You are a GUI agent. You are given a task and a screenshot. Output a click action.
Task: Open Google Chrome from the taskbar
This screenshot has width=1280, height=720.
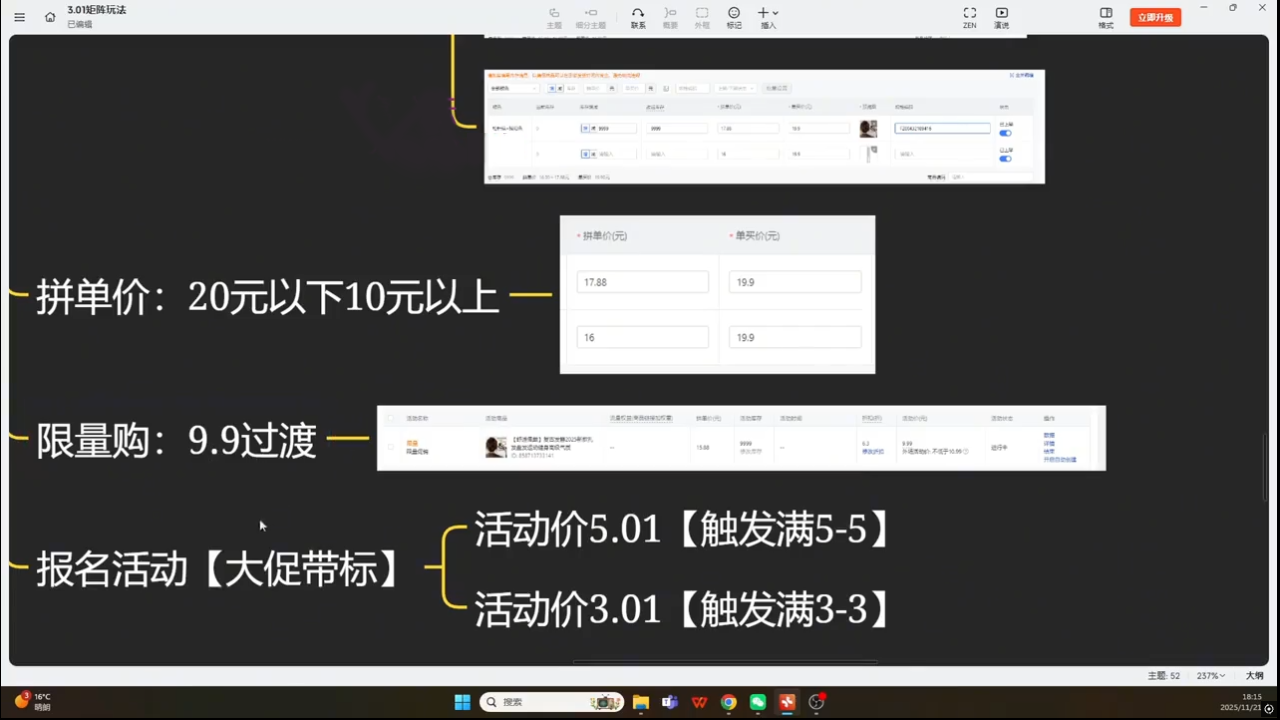click(x=729, y=702)
